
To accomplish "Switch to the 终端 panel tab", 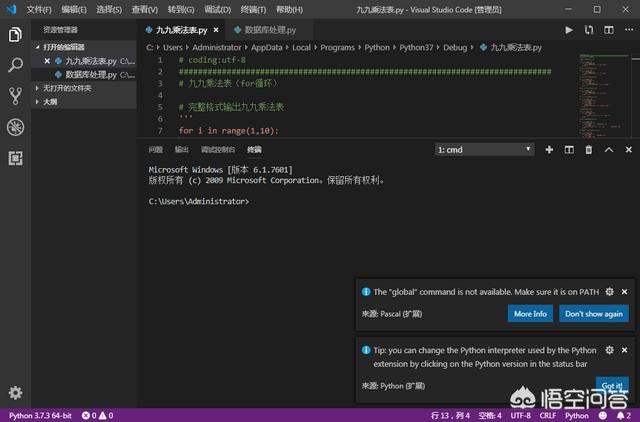I will (x=254, y=150).
